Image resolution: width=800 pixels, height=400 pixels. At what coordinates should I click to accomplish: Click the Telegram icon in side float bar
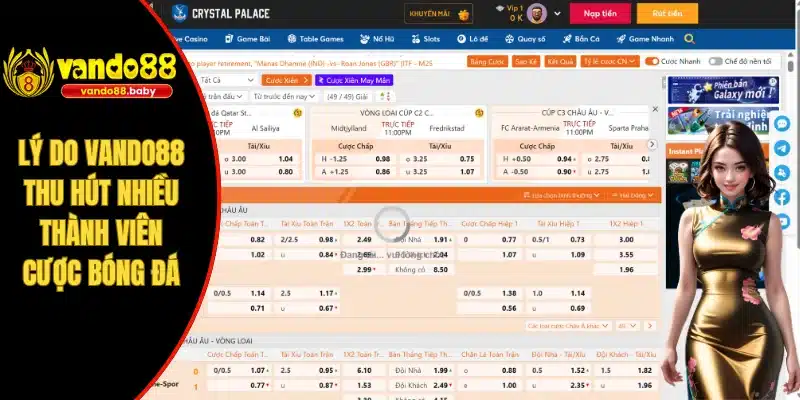pyautogui.click(x=782, y=148)
